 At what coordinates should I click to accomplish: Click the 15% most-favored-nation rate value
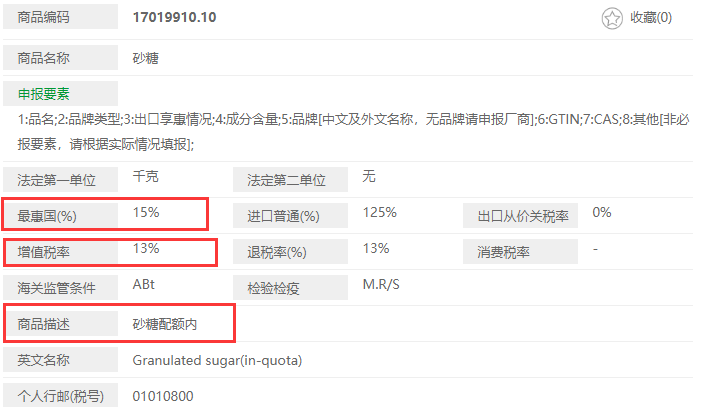pos(146,212)
